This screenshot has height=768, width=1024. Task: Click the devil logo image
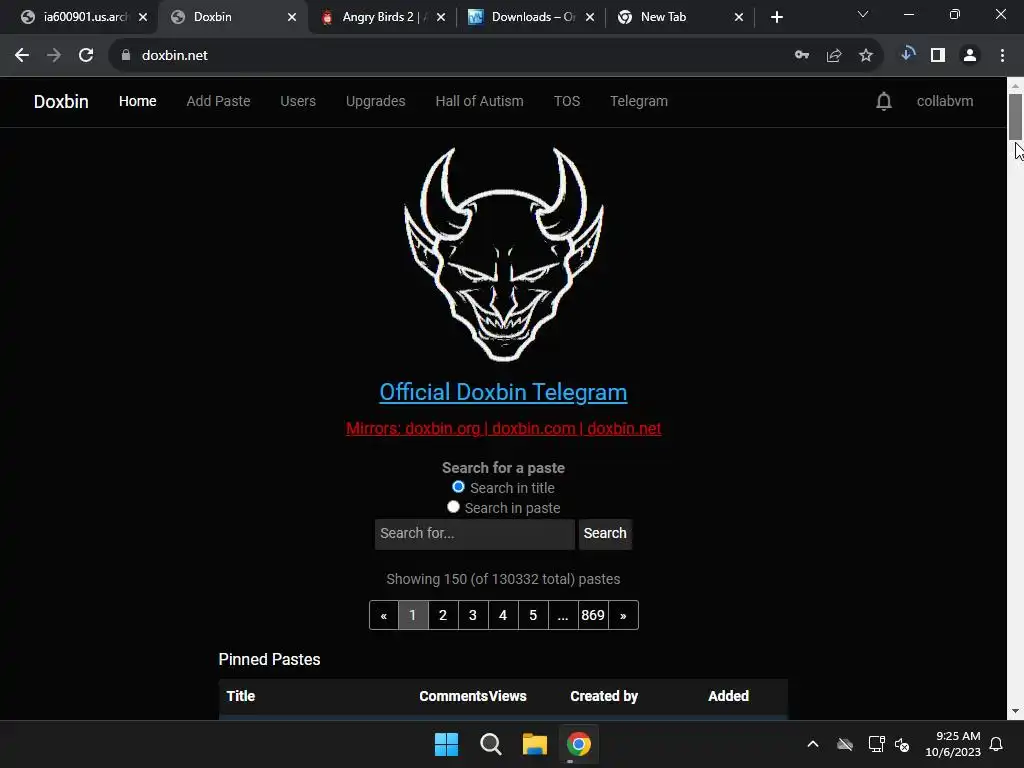(x=504, y=253)
